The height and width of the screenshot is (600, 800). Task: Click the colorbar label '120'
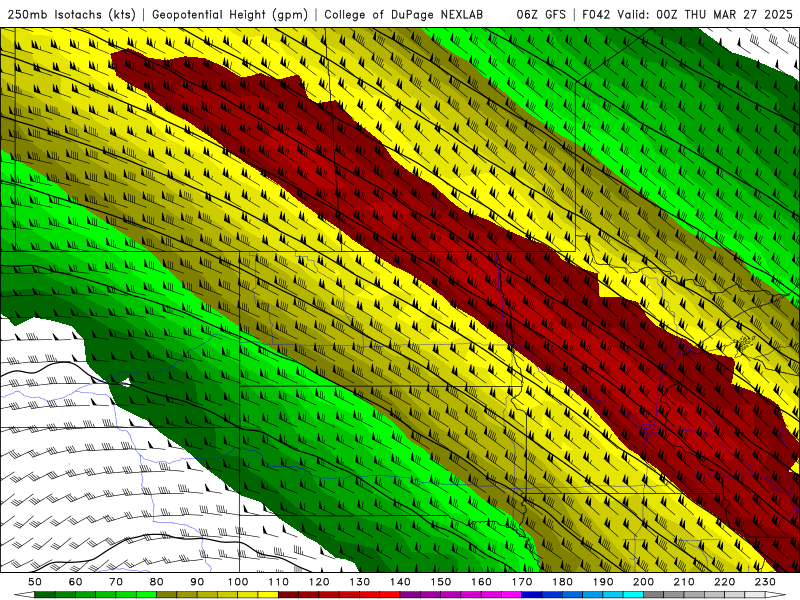[319, 582]
